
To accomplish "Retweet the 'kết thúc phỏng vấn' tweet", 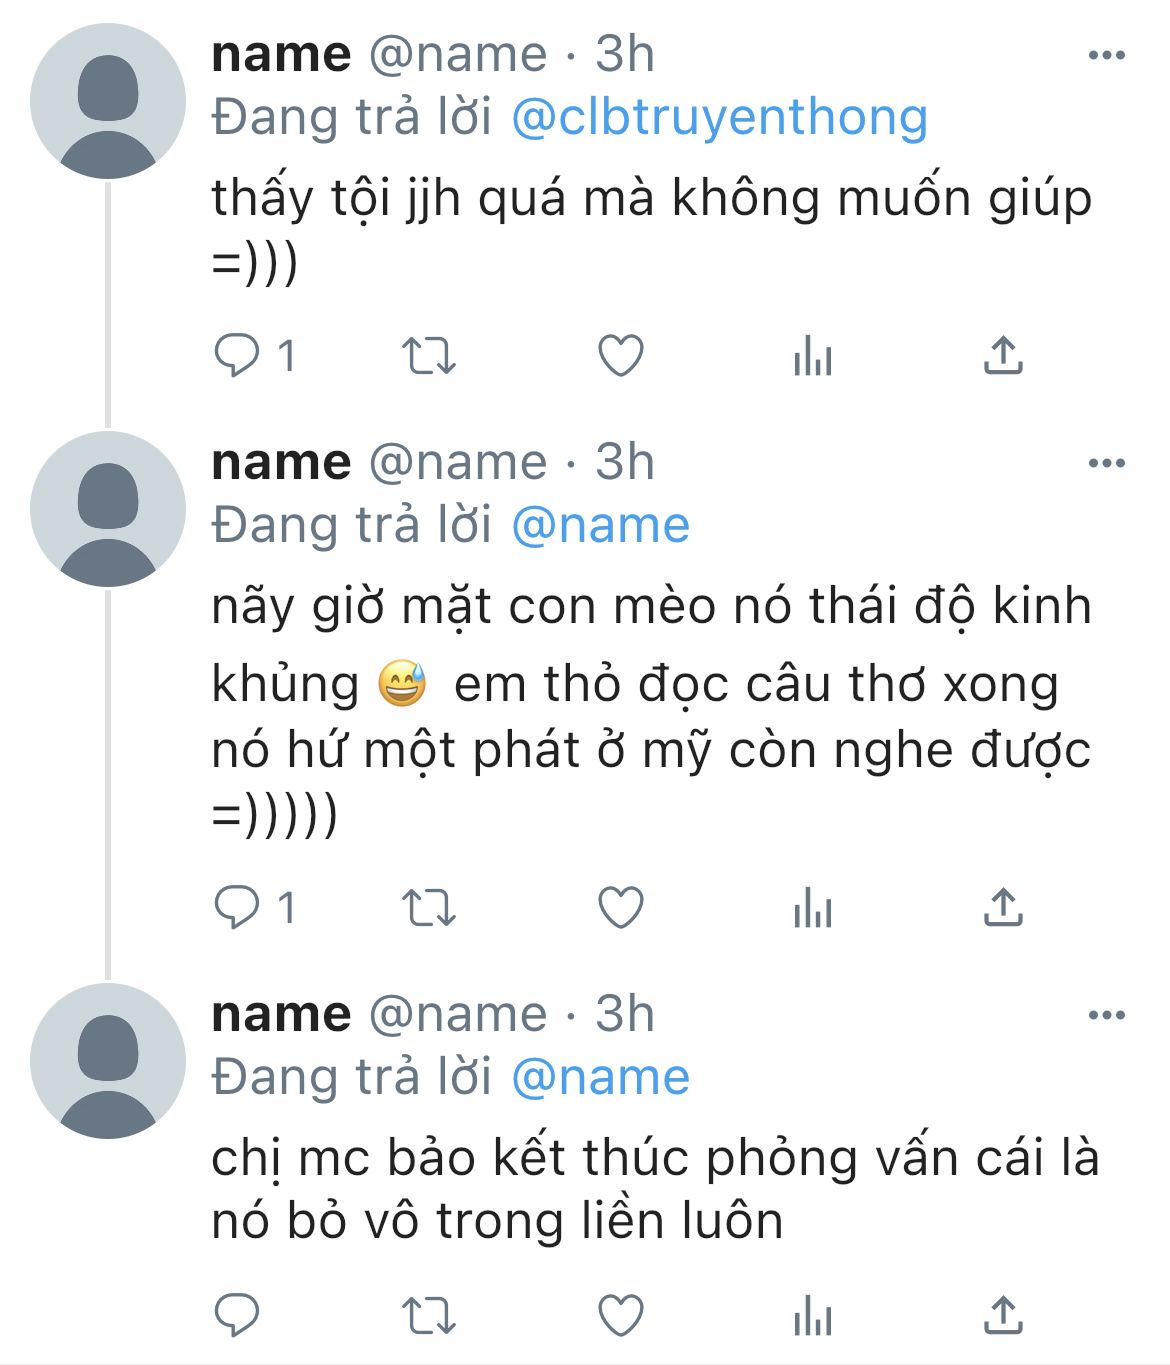I will (x=428, y=1315).
